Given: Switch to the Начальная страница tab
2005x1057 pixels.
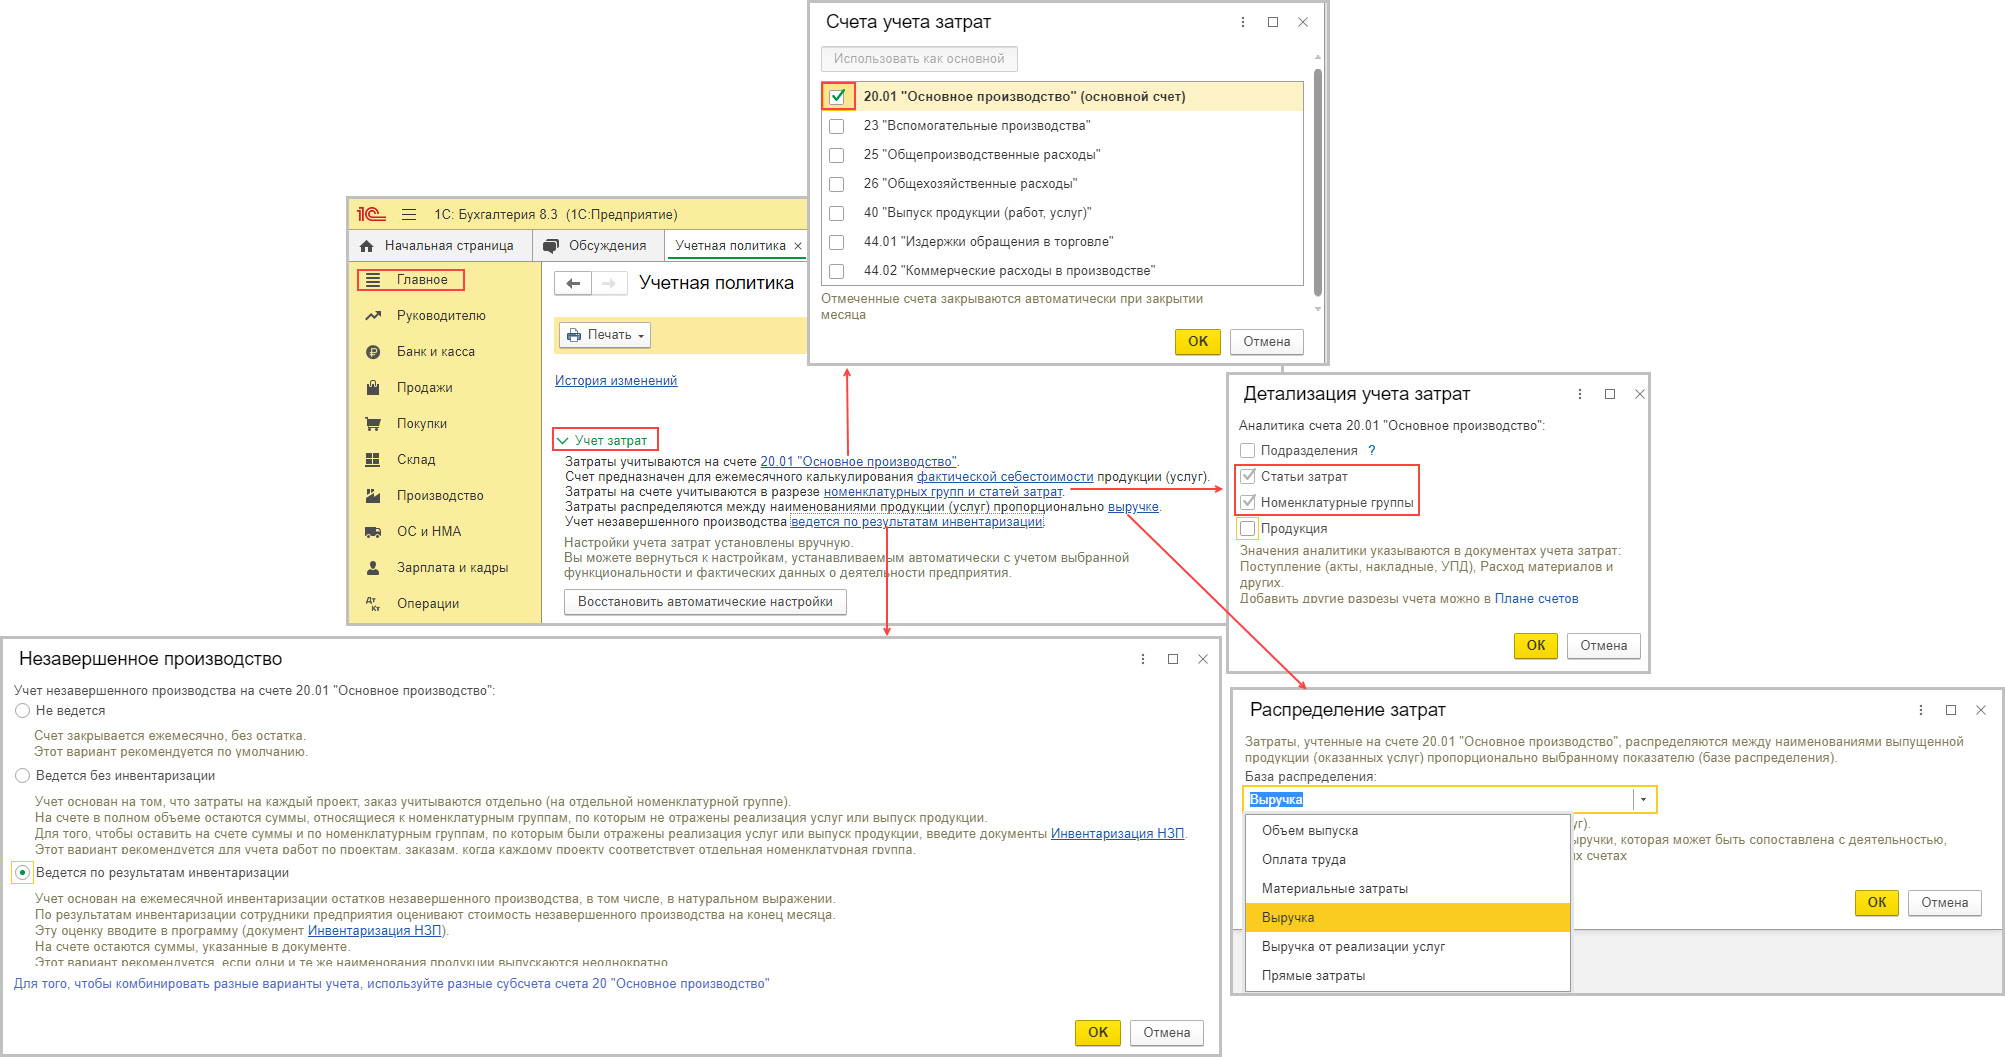Looking at the screenshot, I should pos(441,246).
